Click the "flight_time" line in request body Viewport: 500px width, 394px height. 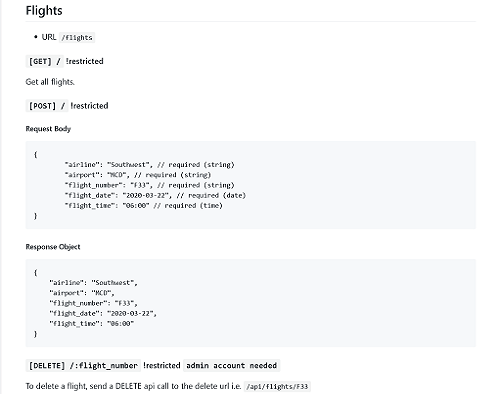click(143, 206)
